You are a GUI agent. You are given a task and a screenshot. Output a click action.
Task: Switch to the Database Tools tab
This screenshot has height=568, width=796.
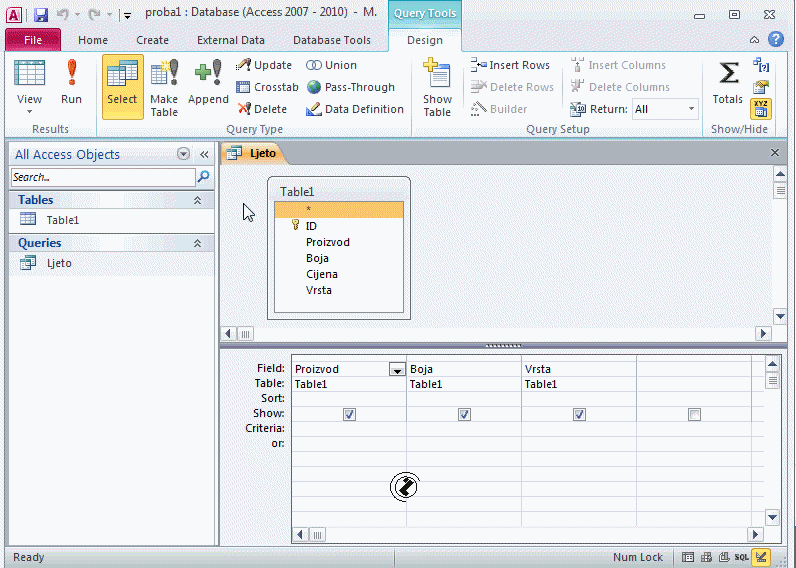(x=331, y=40)
